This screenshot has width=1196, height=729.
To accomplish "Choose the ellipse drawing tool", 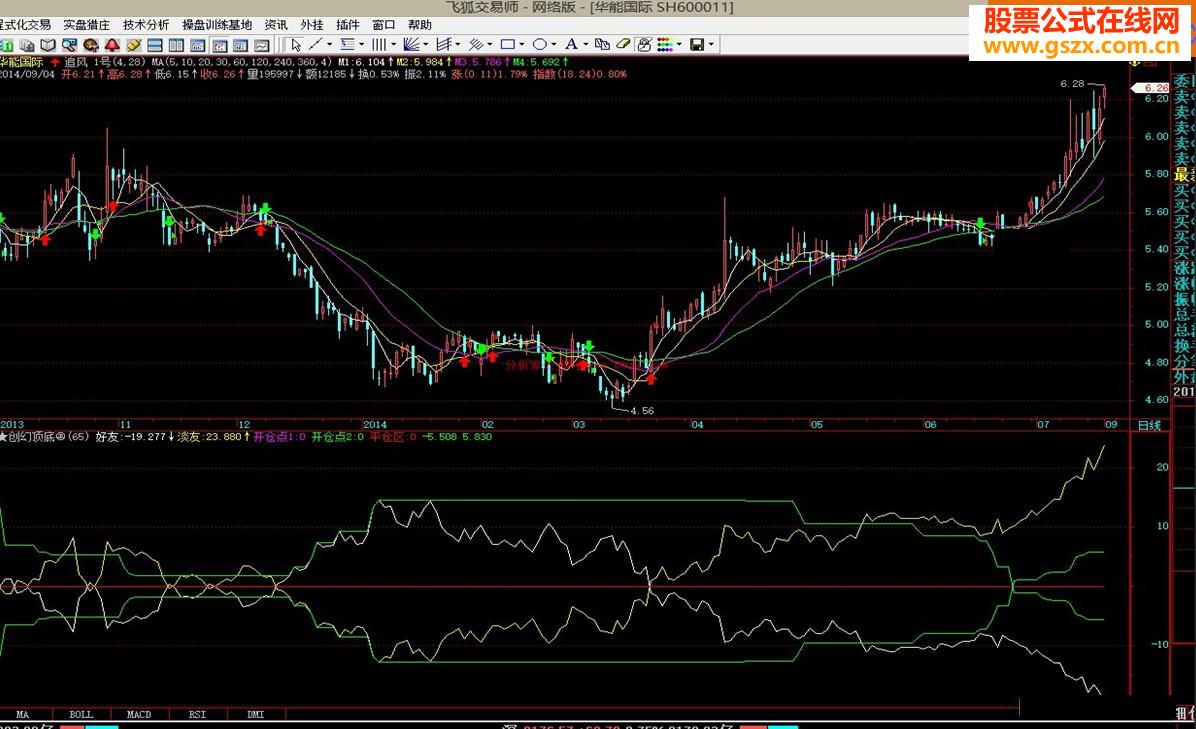I will (x=539, y=45).
